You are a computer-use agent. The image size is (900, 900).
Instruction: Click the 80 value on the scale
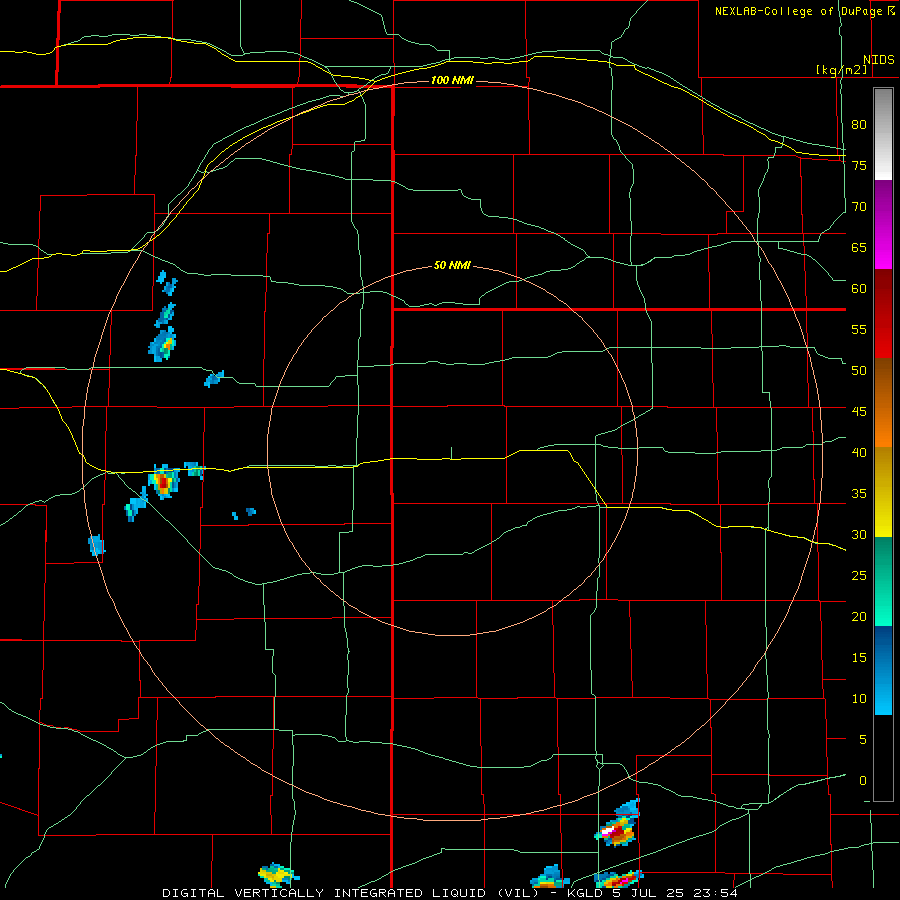coord(859,125)
